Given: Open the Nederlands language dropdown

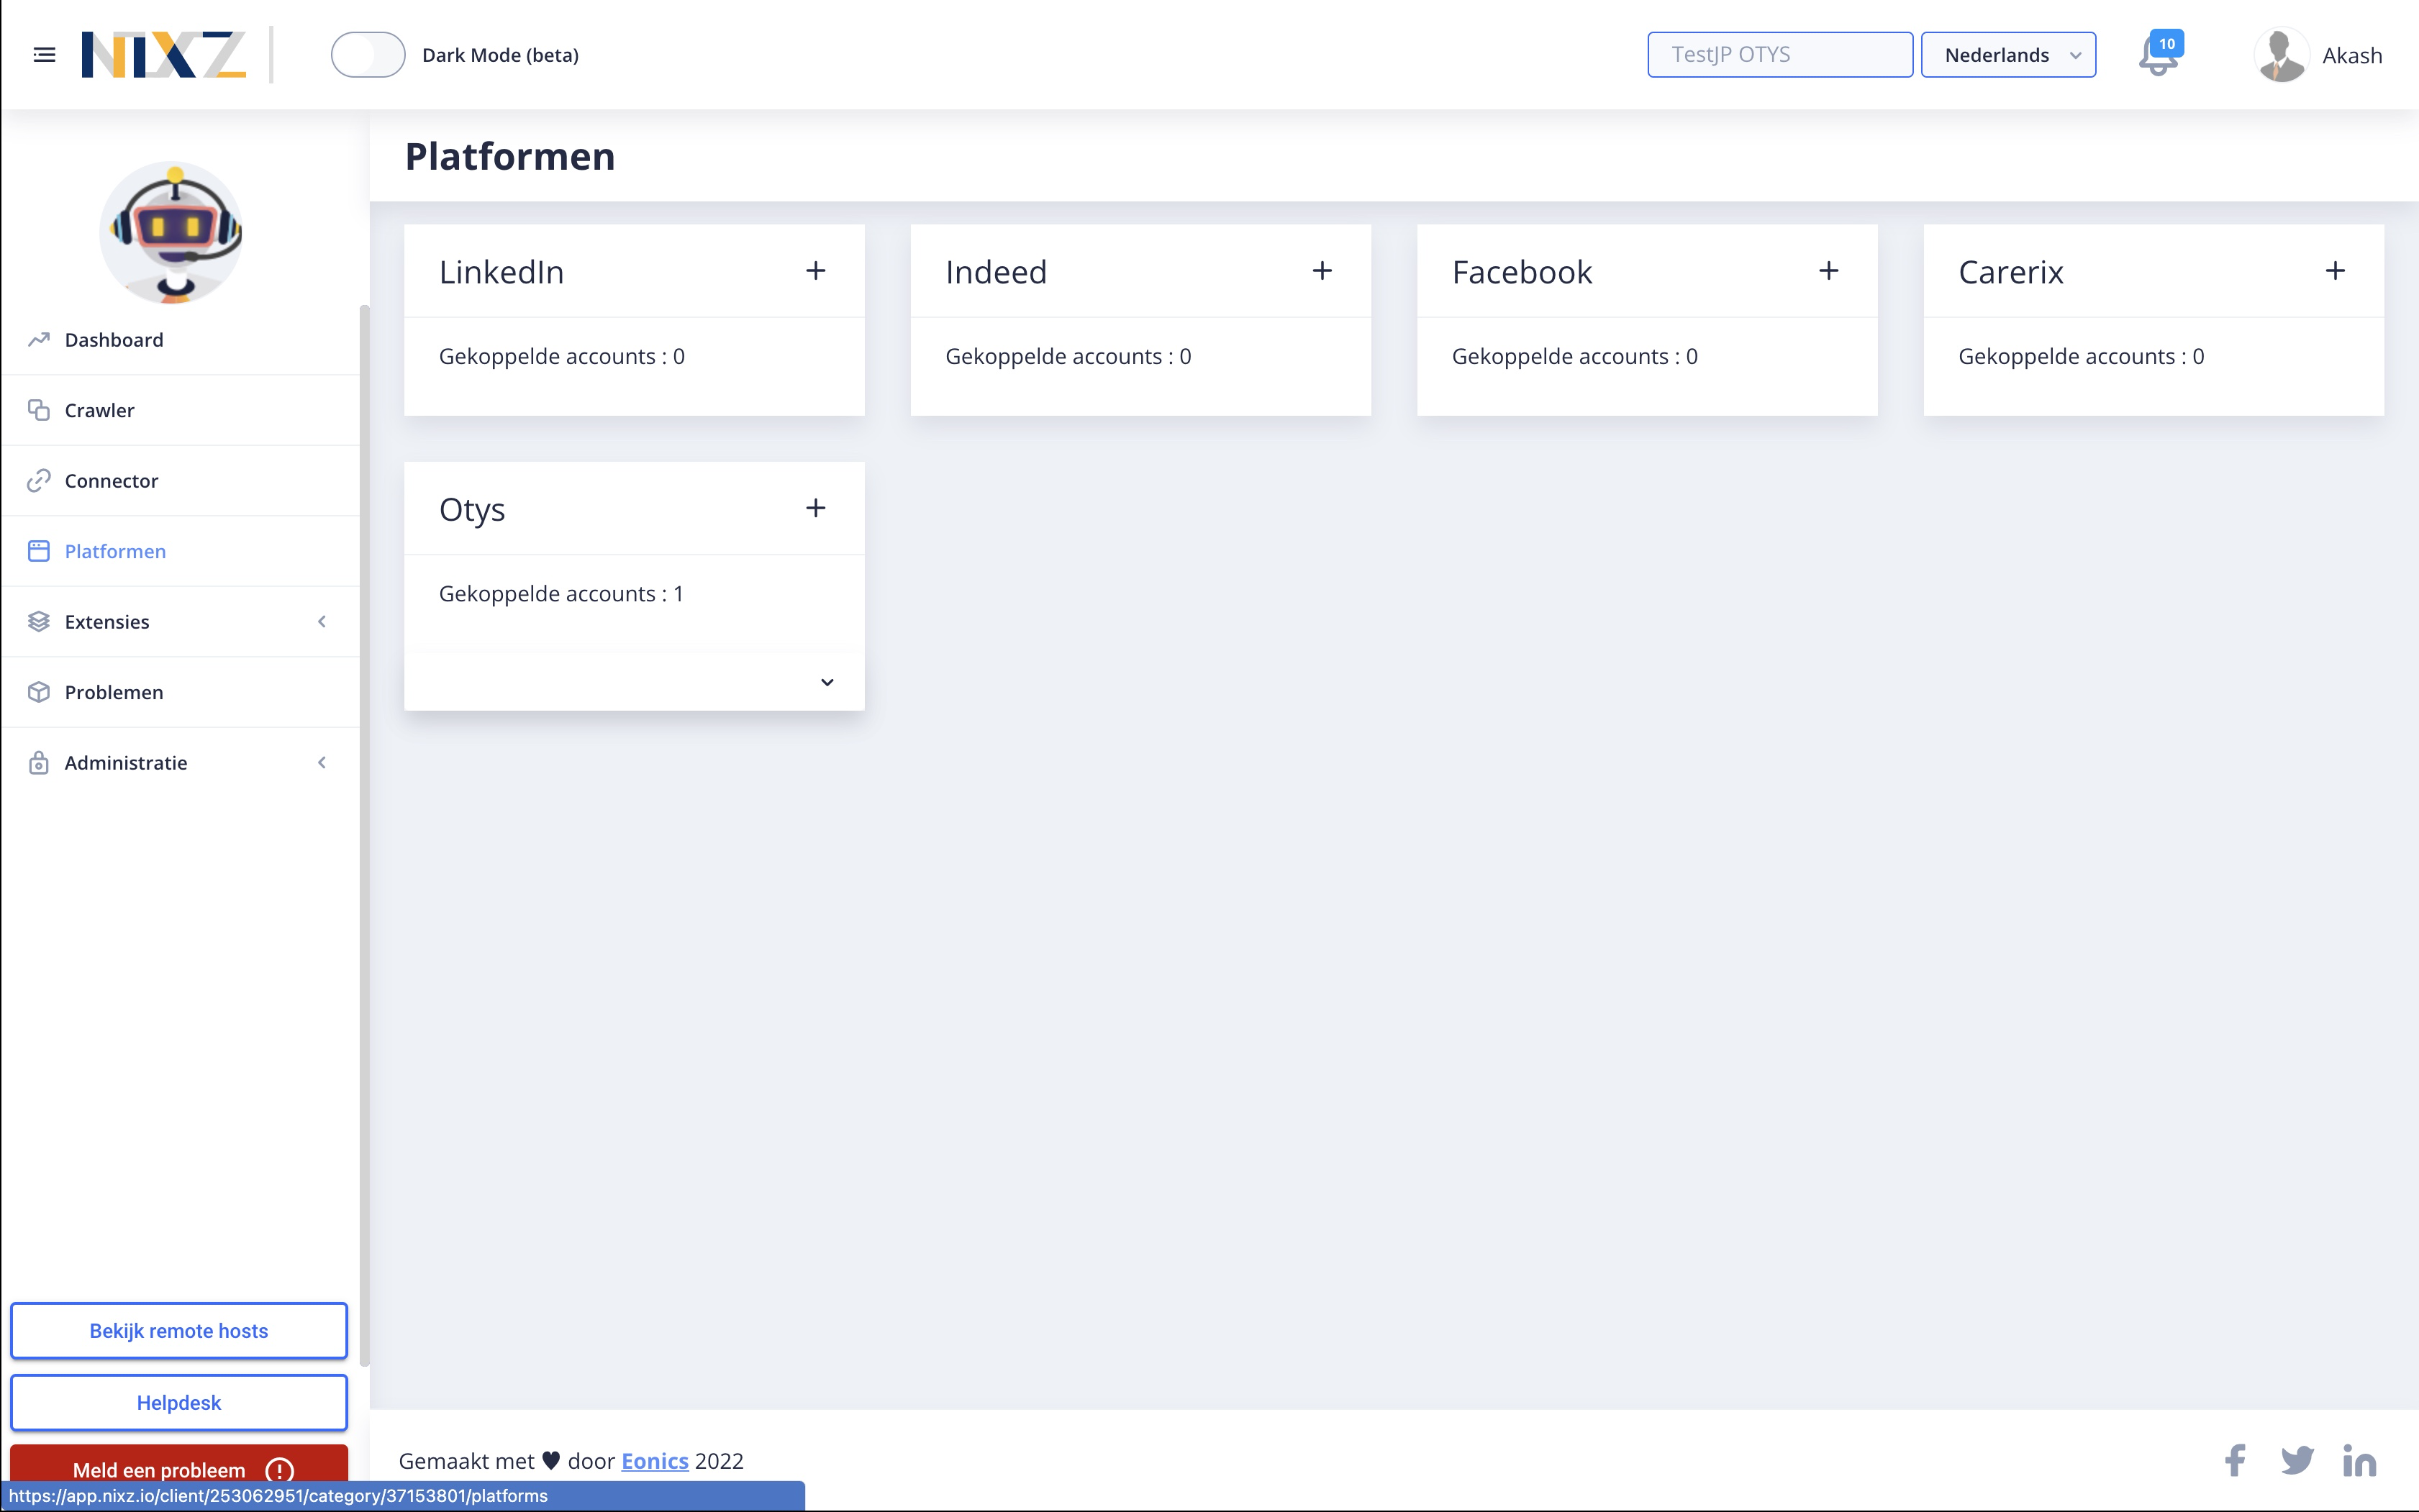Looking at the screenshot, I should 2007,55.
